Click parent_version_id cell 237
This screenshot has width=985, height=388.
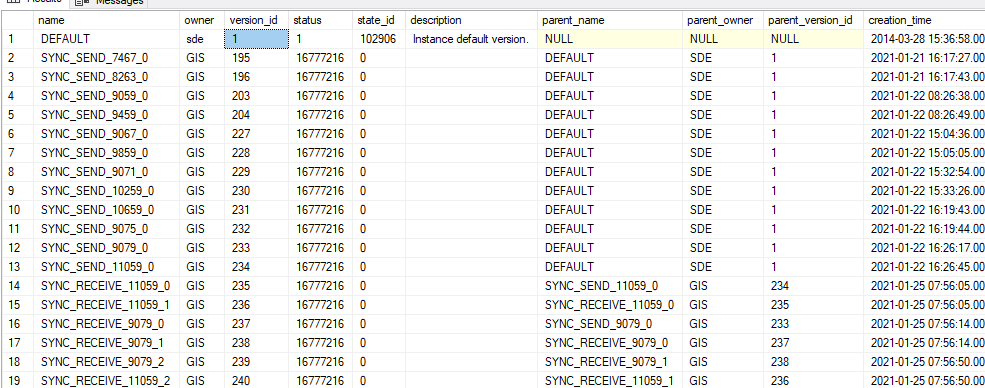(814, 342)
